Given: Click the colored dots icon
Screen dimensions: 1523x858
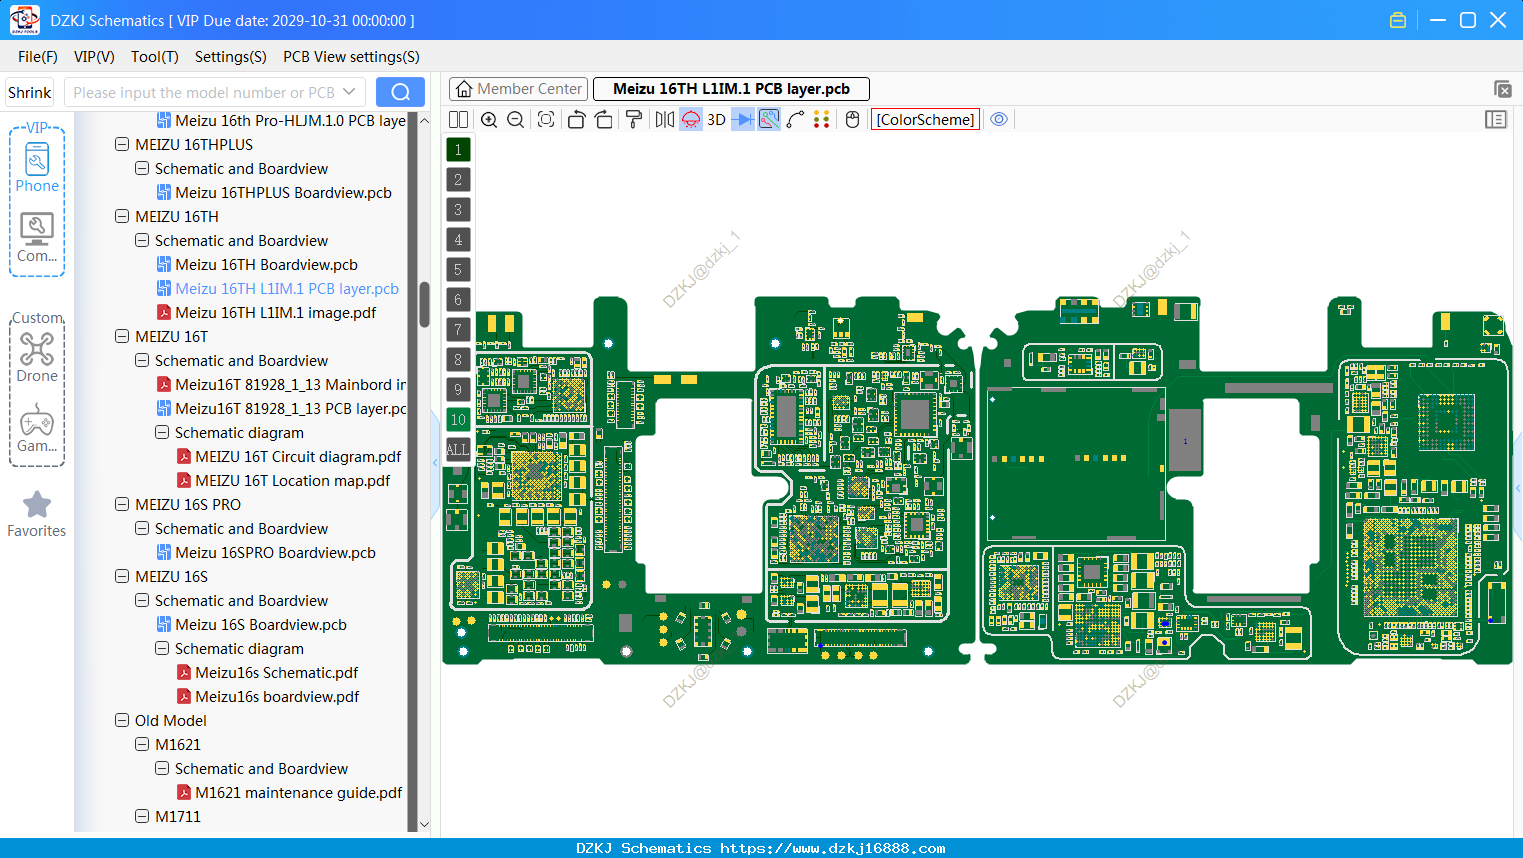Looking at the screenshot, I should [x=821, y=120].
